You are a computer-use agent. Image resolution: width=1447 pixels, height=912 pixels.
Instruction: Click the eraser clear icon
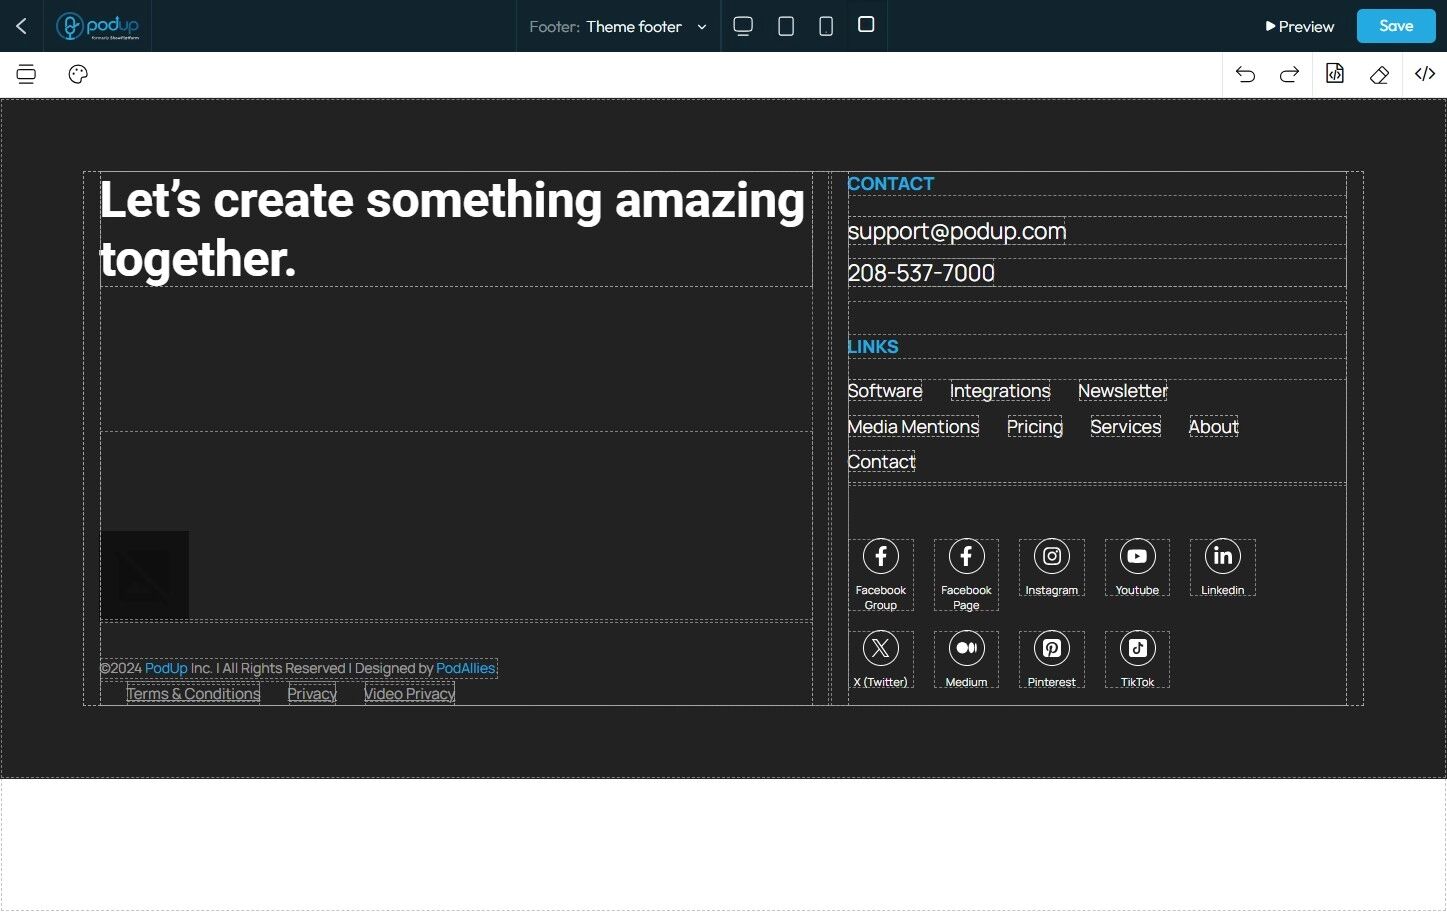(x=1379, y=74)
